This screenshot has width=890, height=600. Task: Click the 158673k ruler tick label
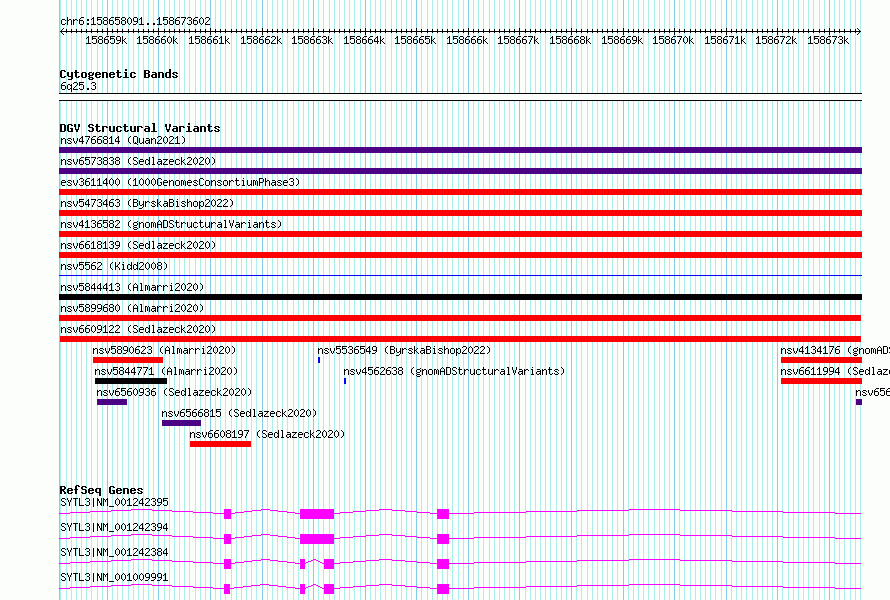click(x=828, y=40)
